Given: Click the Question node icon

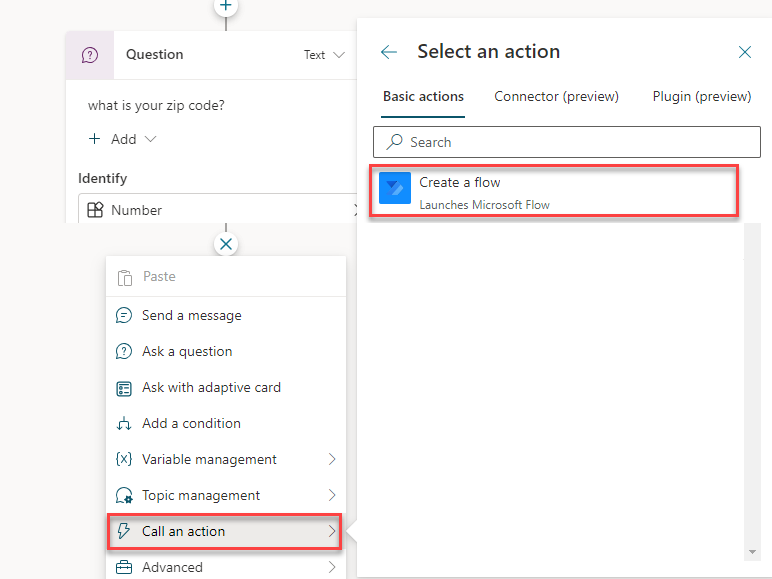Looking at the screenshot, I should [x=90, y=55].
